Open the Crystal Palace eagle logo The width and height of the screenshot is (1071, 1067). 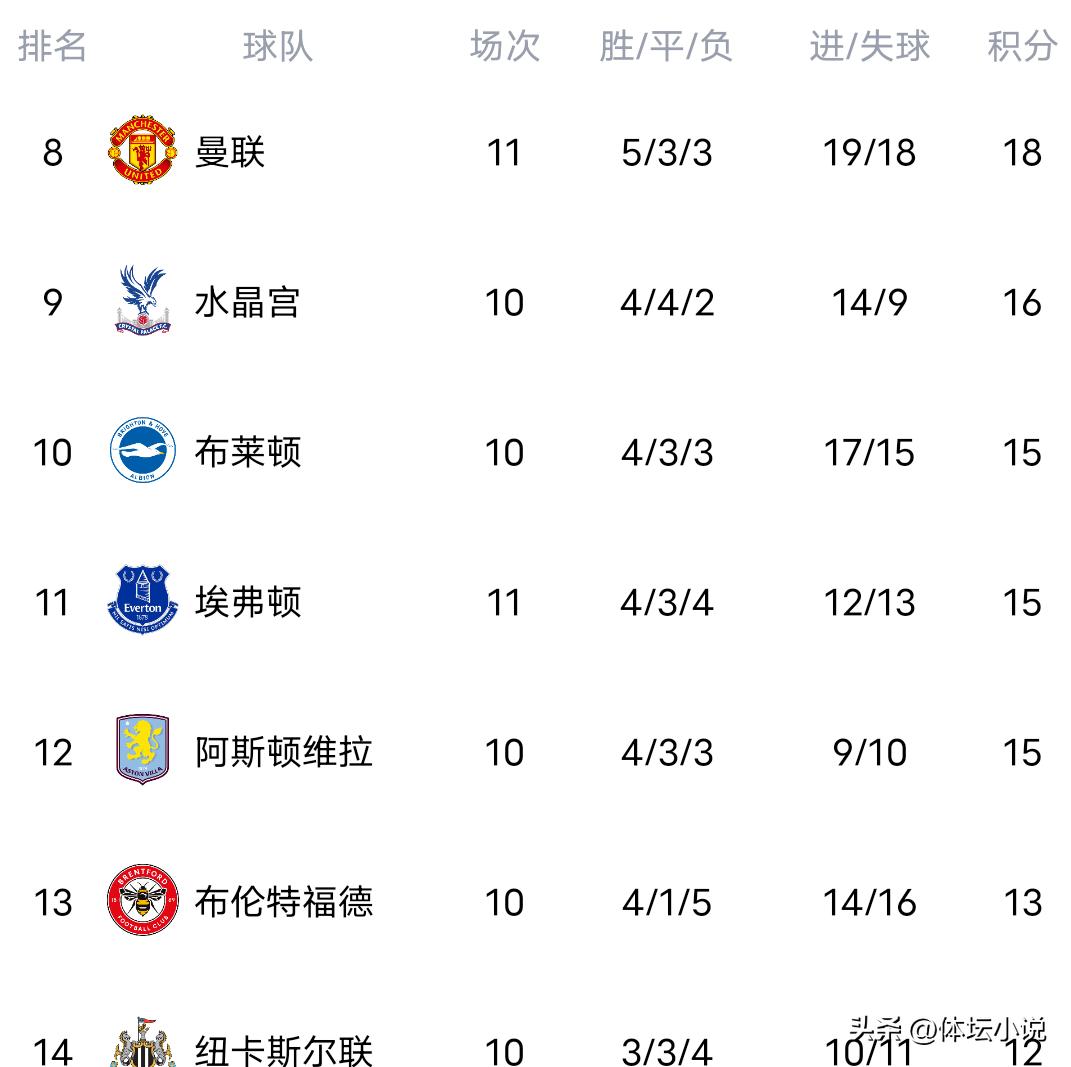(x=142, y=300)
